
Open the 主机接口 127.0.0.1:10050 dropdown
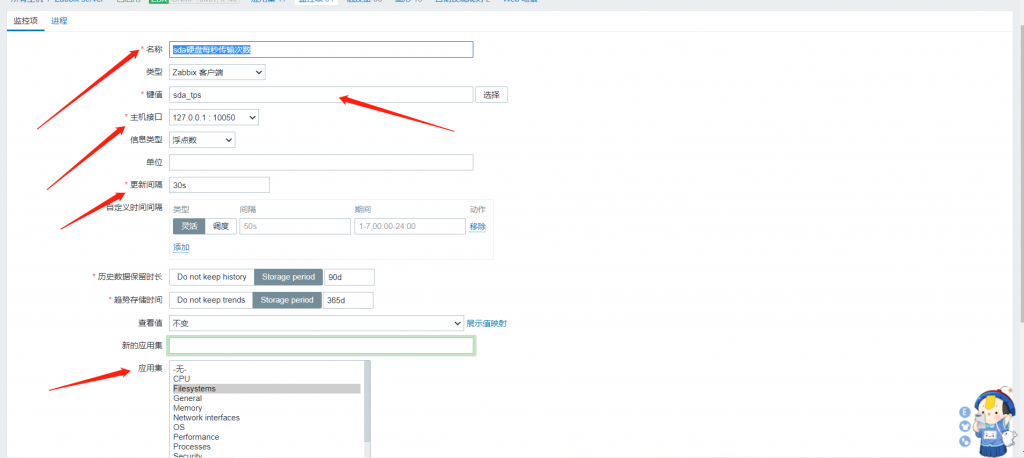(214, 118)
